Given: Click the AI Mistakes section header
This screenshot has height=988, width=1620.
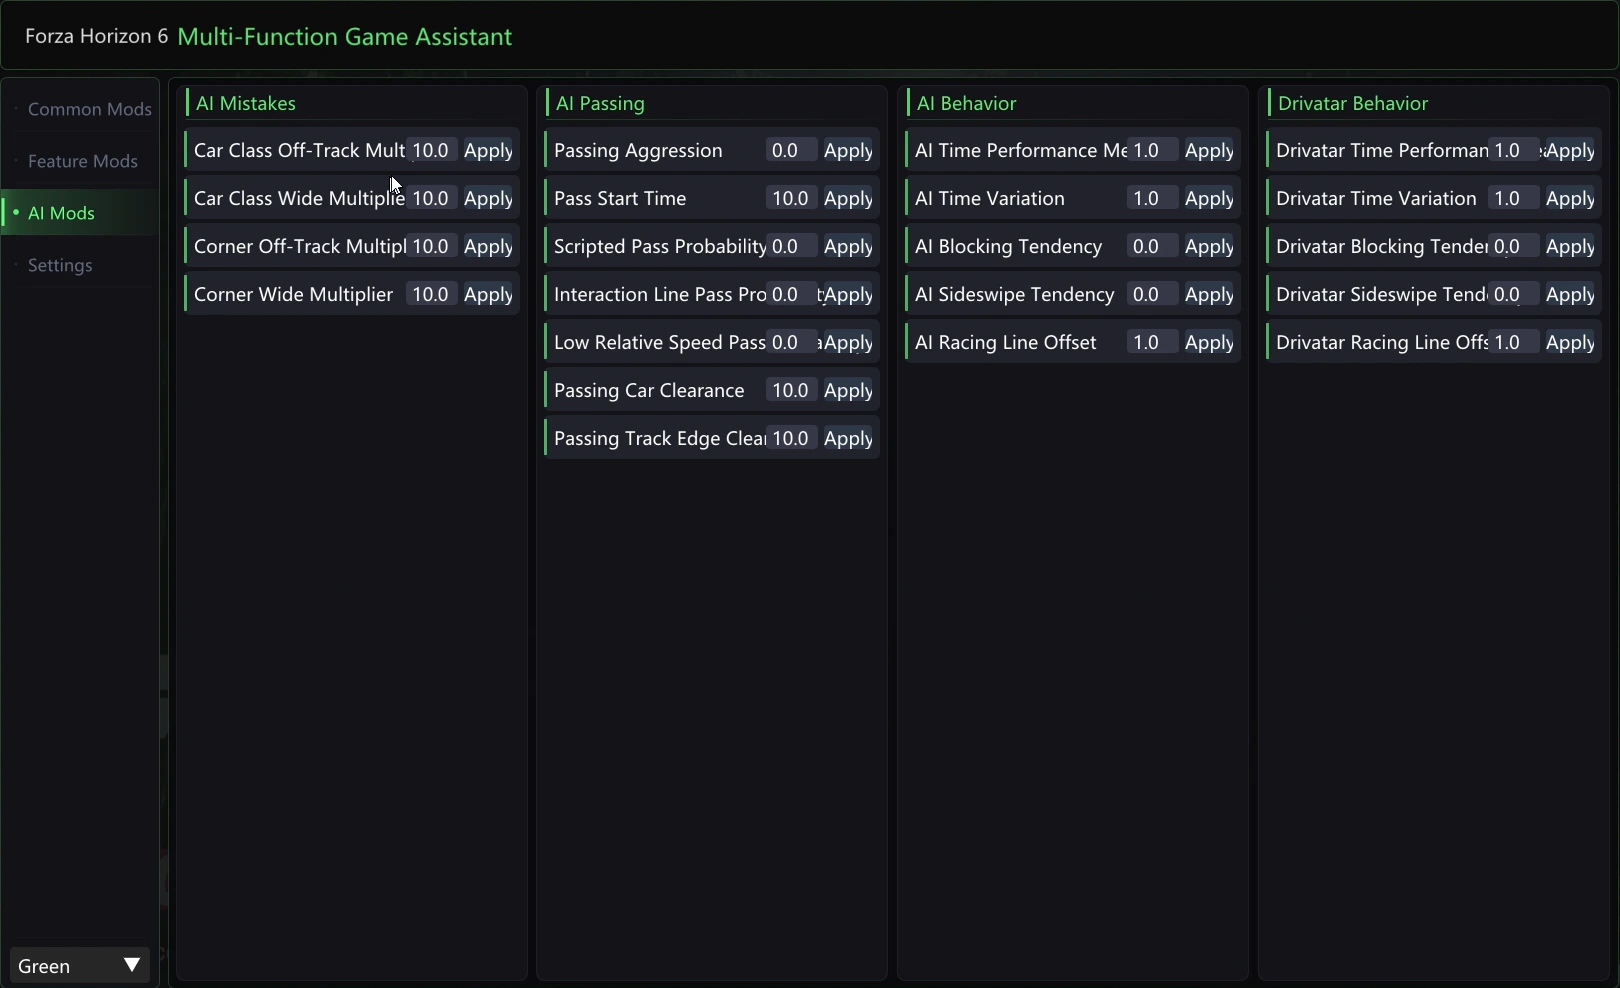Looking at the screenshot, I should click(x=246, y=103).
